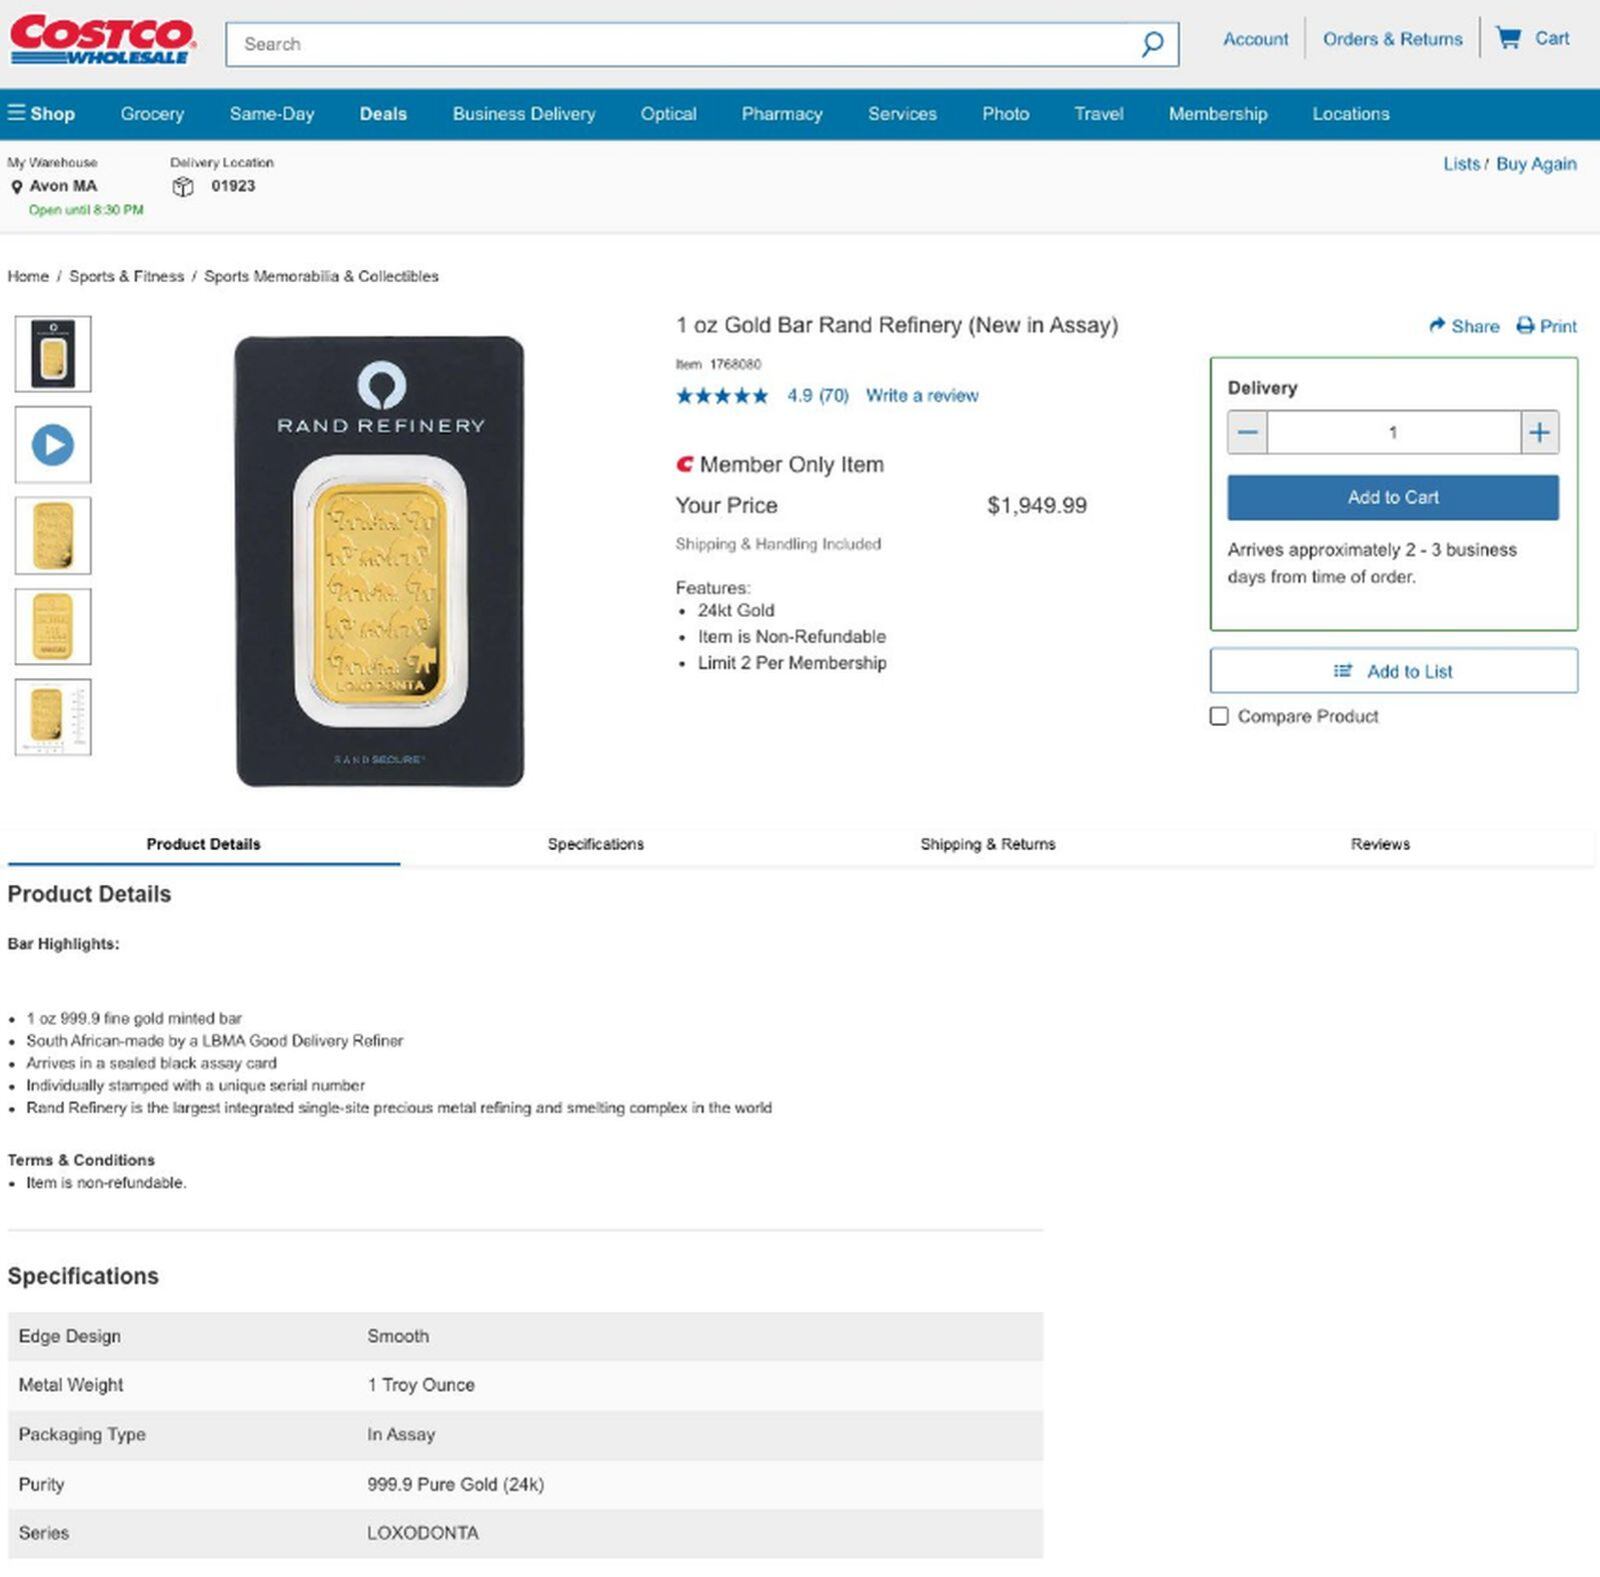
Task: Click the search magnifier icon
Action: pos(1152,44)
